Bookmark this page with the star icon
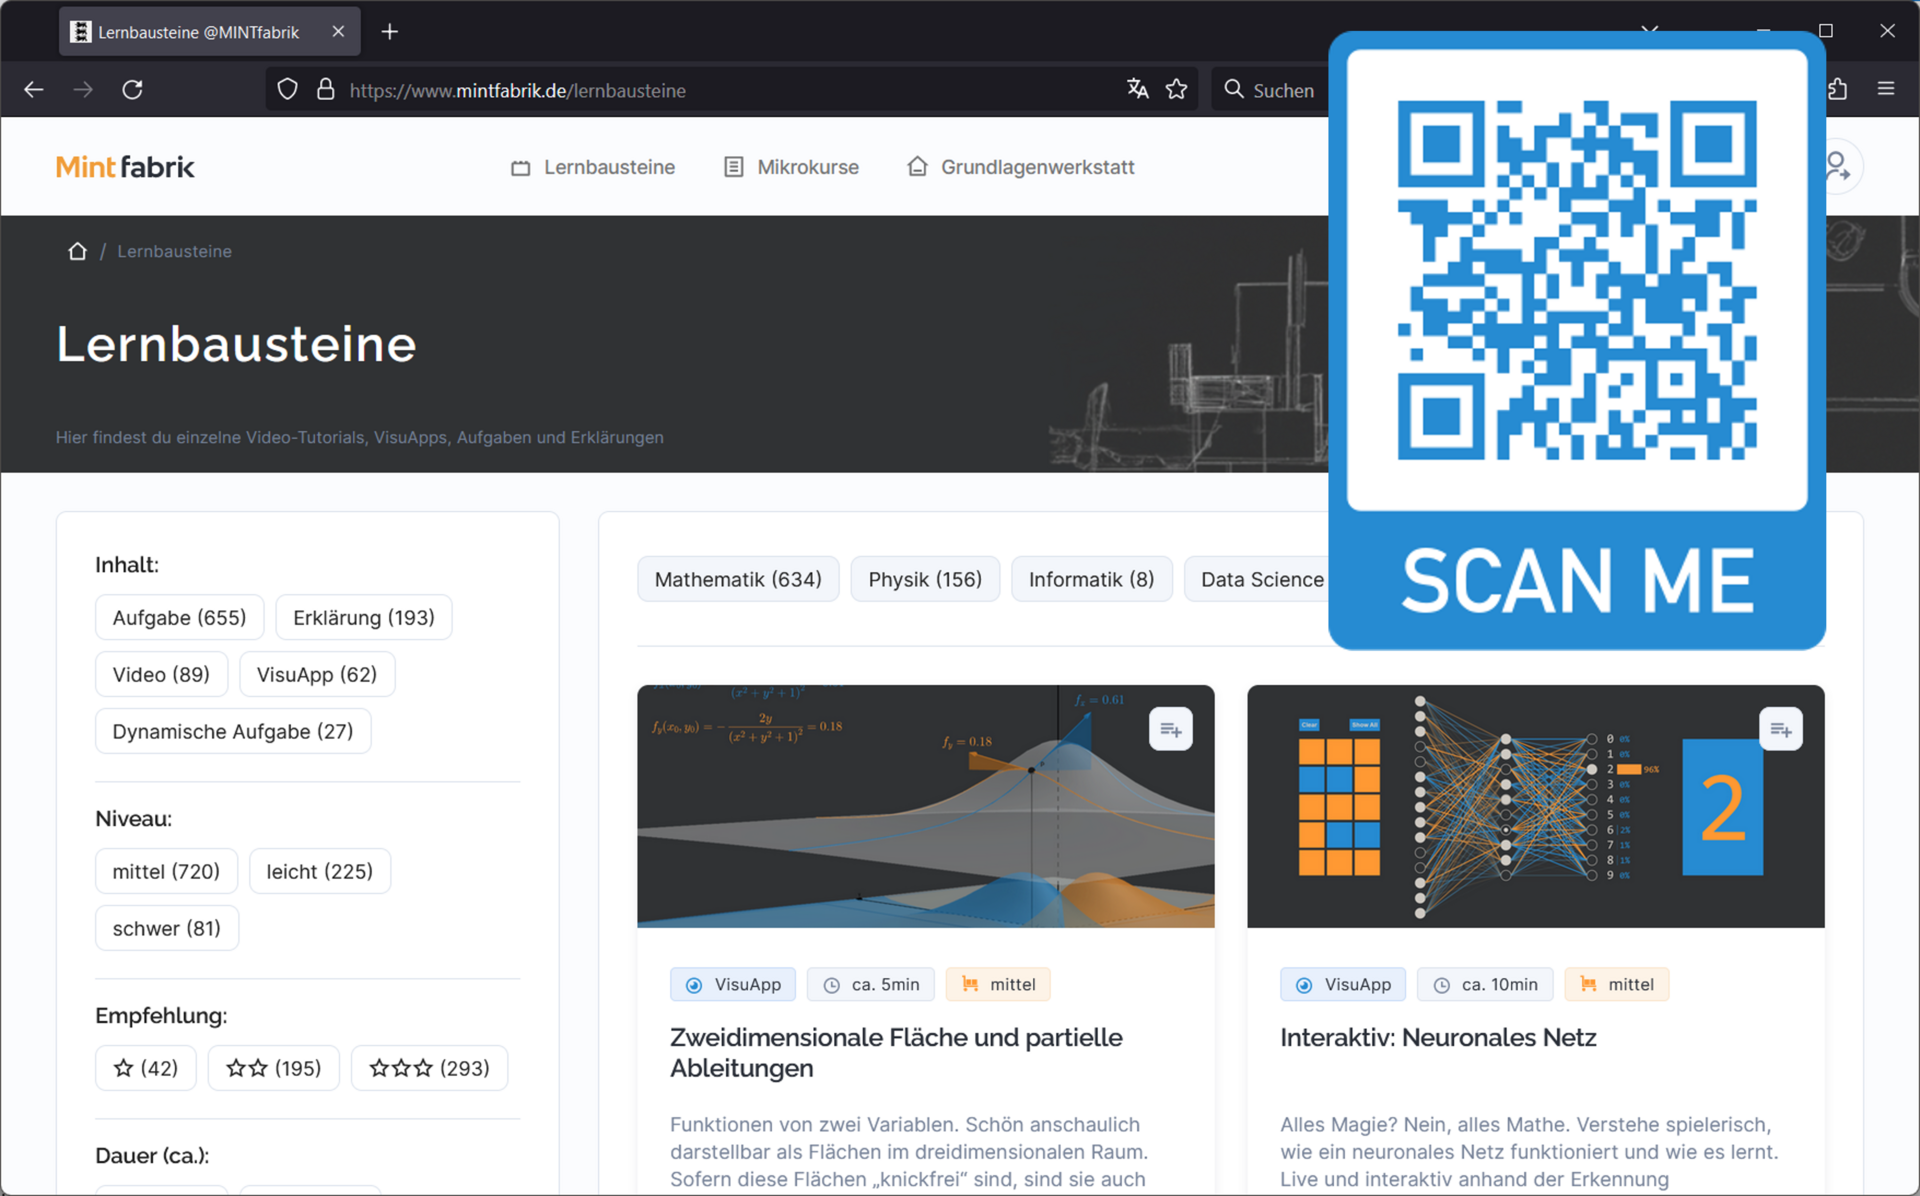The height and width of the screenshot is (1196, 1920). [x=1177, y=90]
